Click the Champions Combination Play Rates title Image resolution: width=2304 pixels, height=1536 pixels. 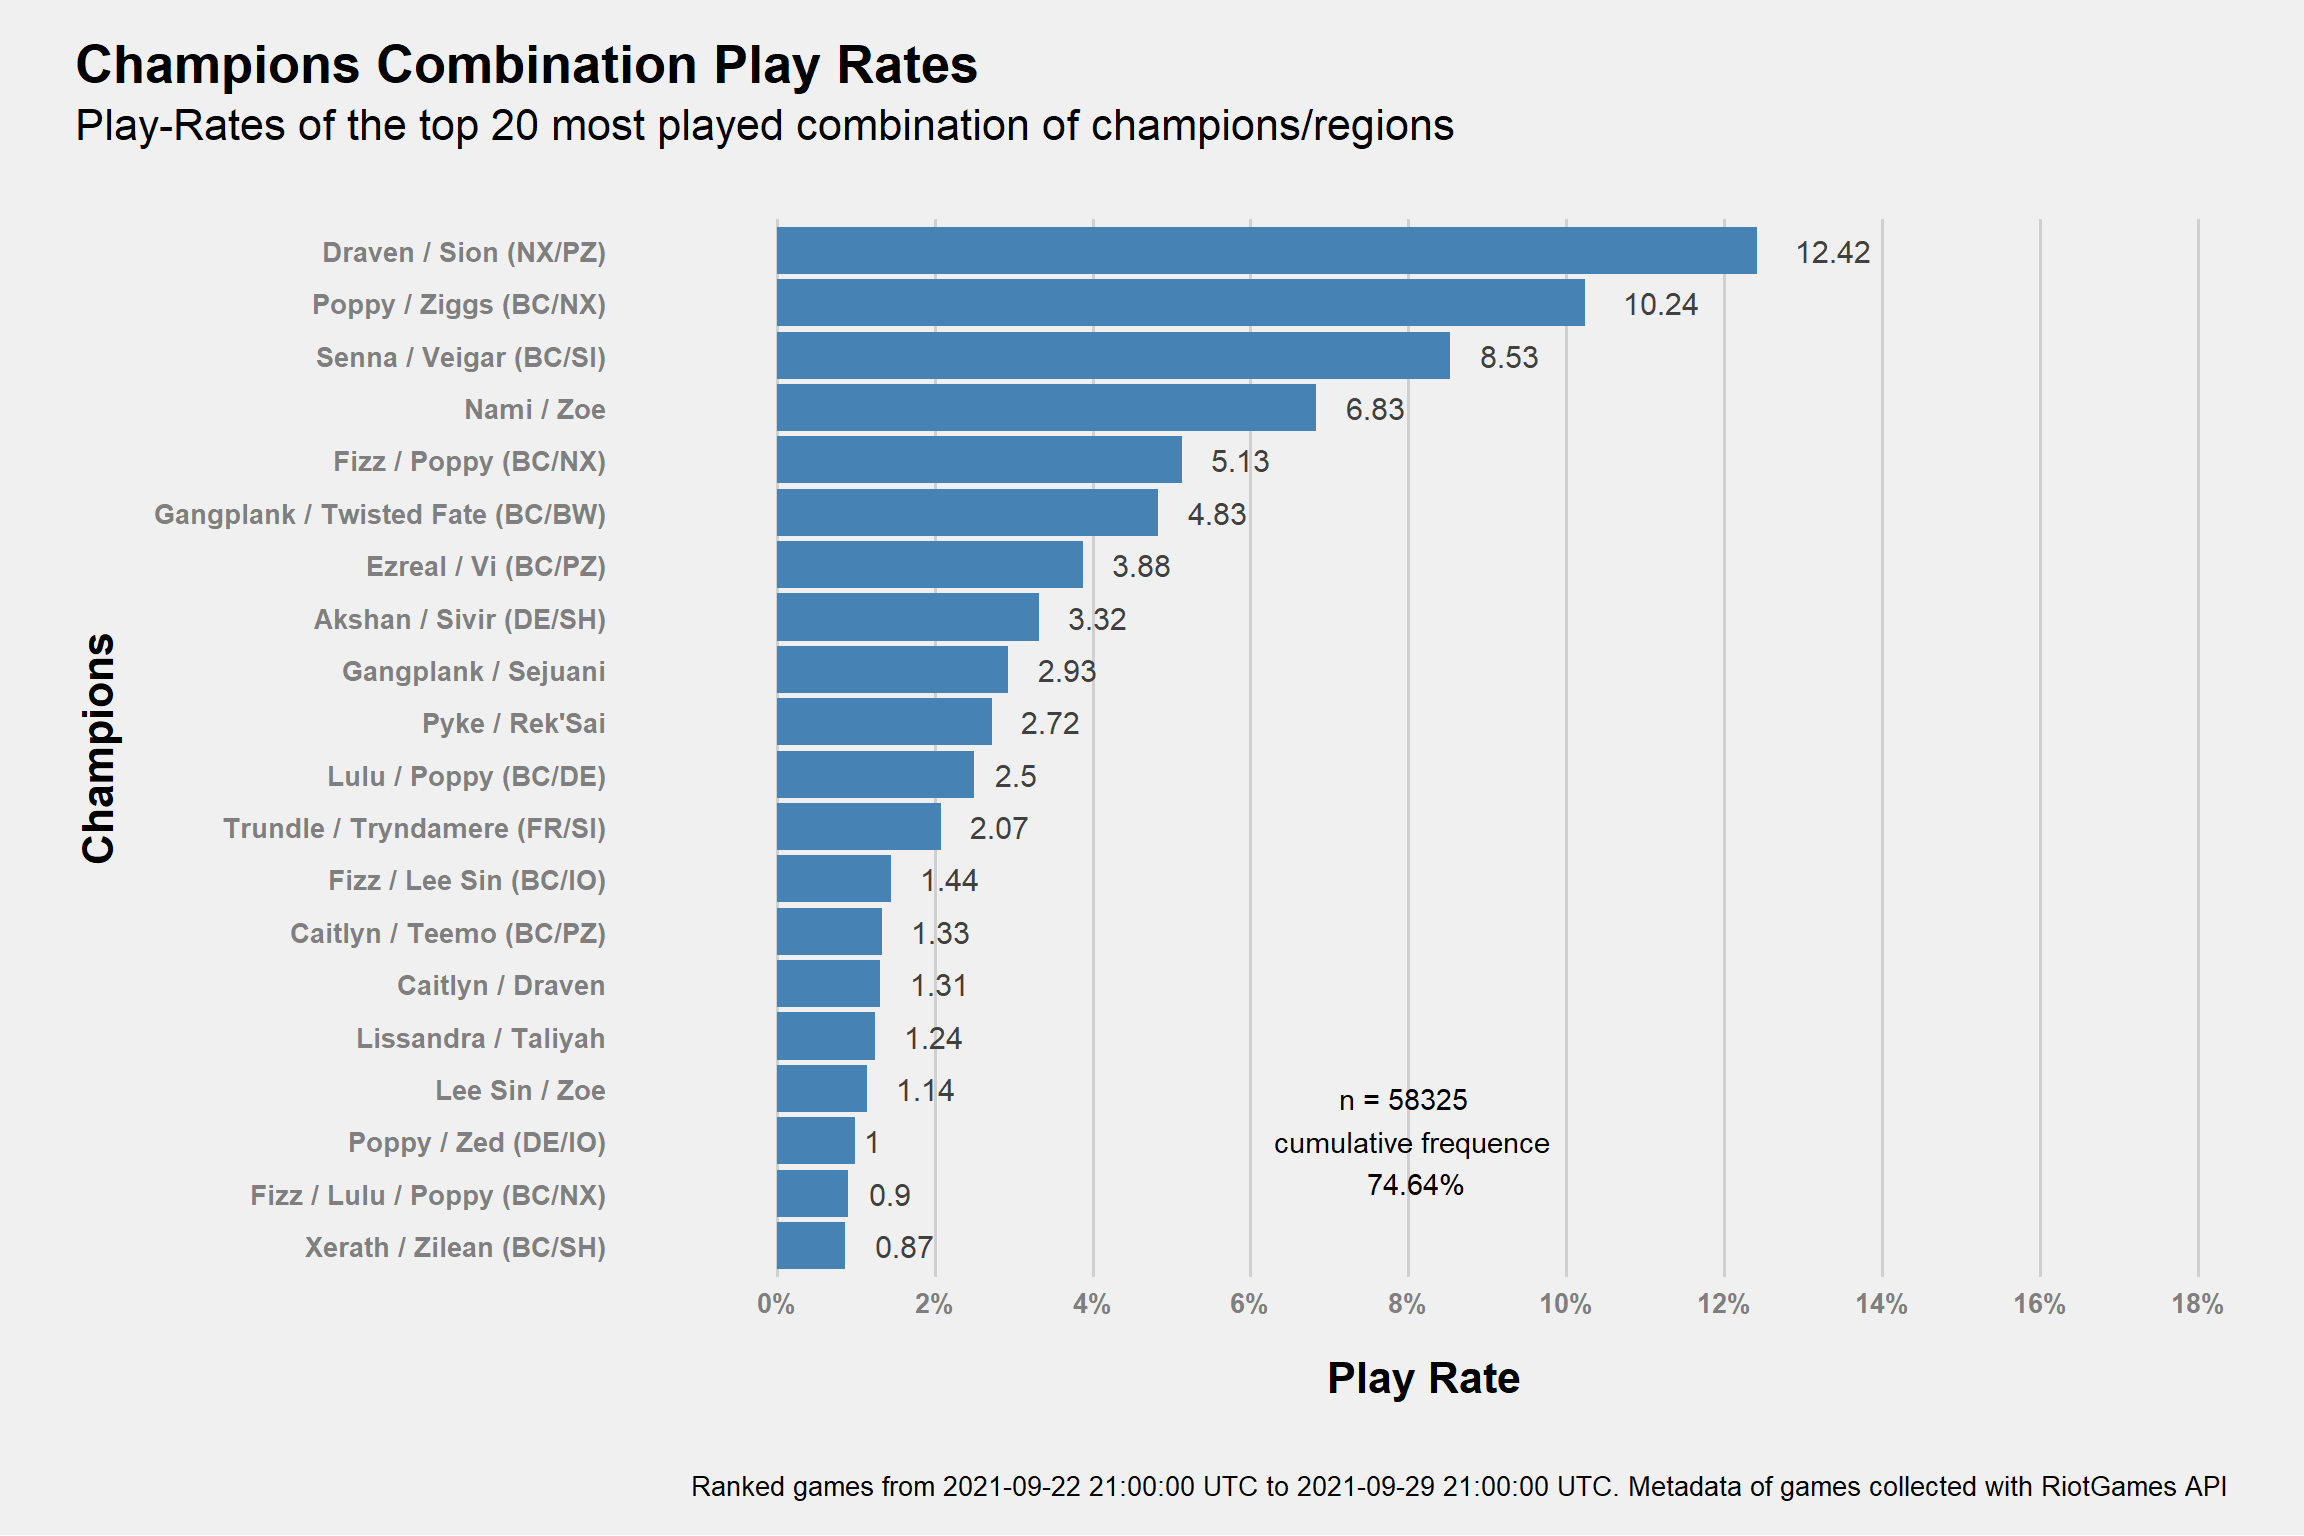527,65
